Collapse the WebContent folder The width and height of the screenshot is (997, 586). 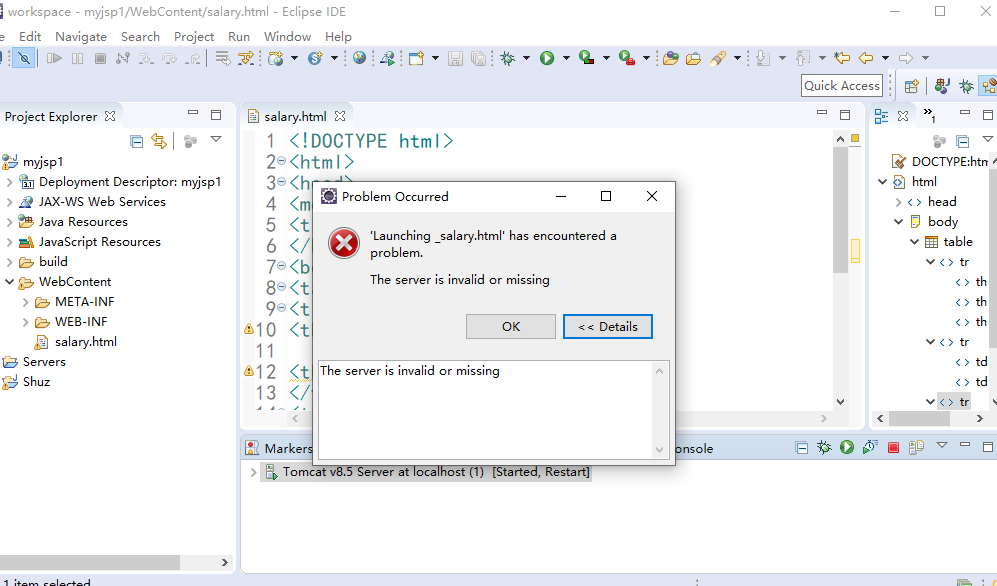tap(9, 282)
